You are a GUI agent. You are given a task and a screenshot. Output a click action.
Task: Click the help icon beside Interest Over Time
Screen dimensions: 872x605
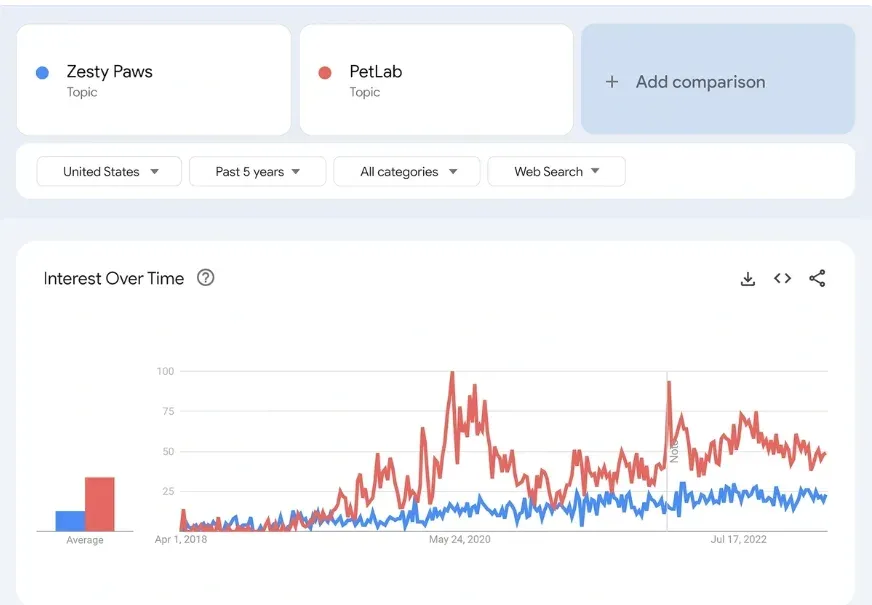click(206, 278)
